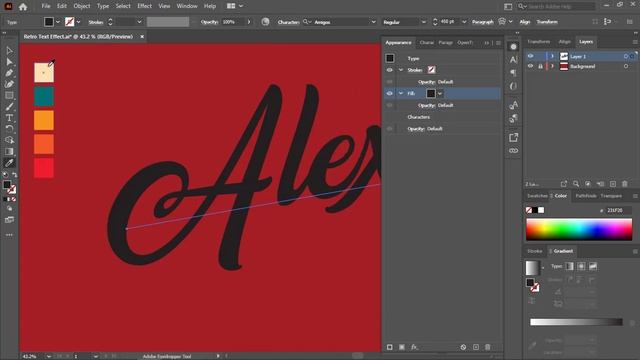This screenshot has height=360, width=640.
Task: Select the Pen tool
Action: 9,73
